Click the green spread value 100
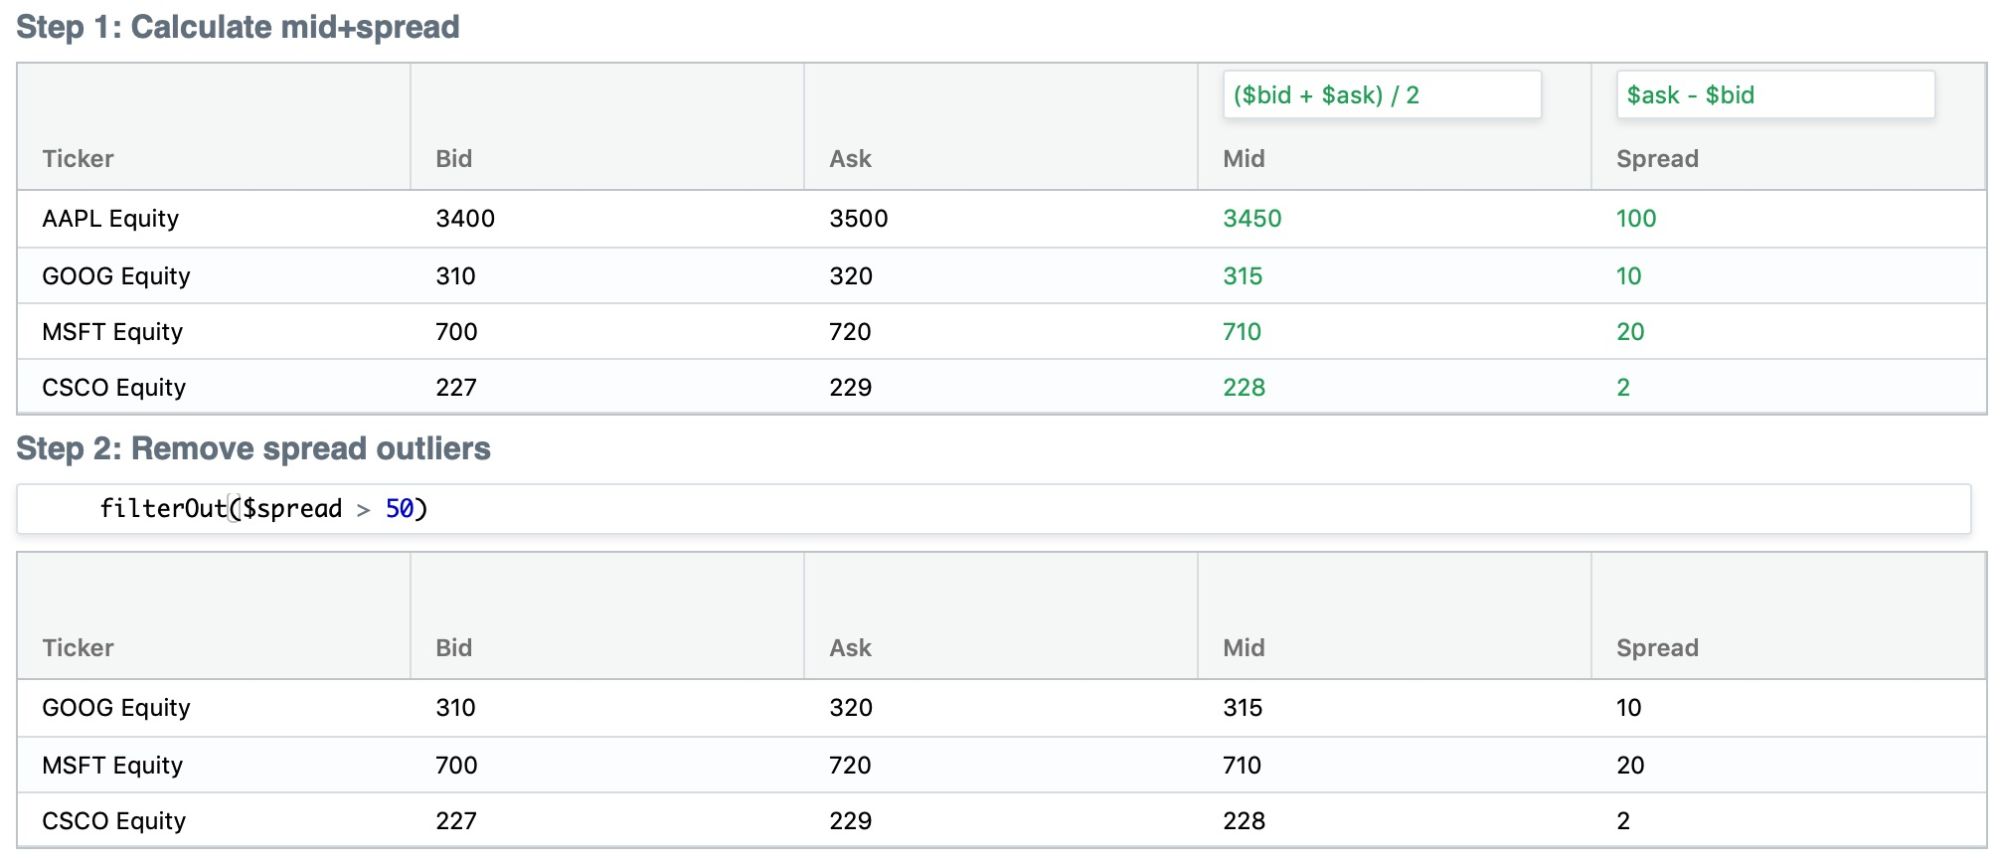The height and width of the screenshot is (865, 2000). 1636,219
